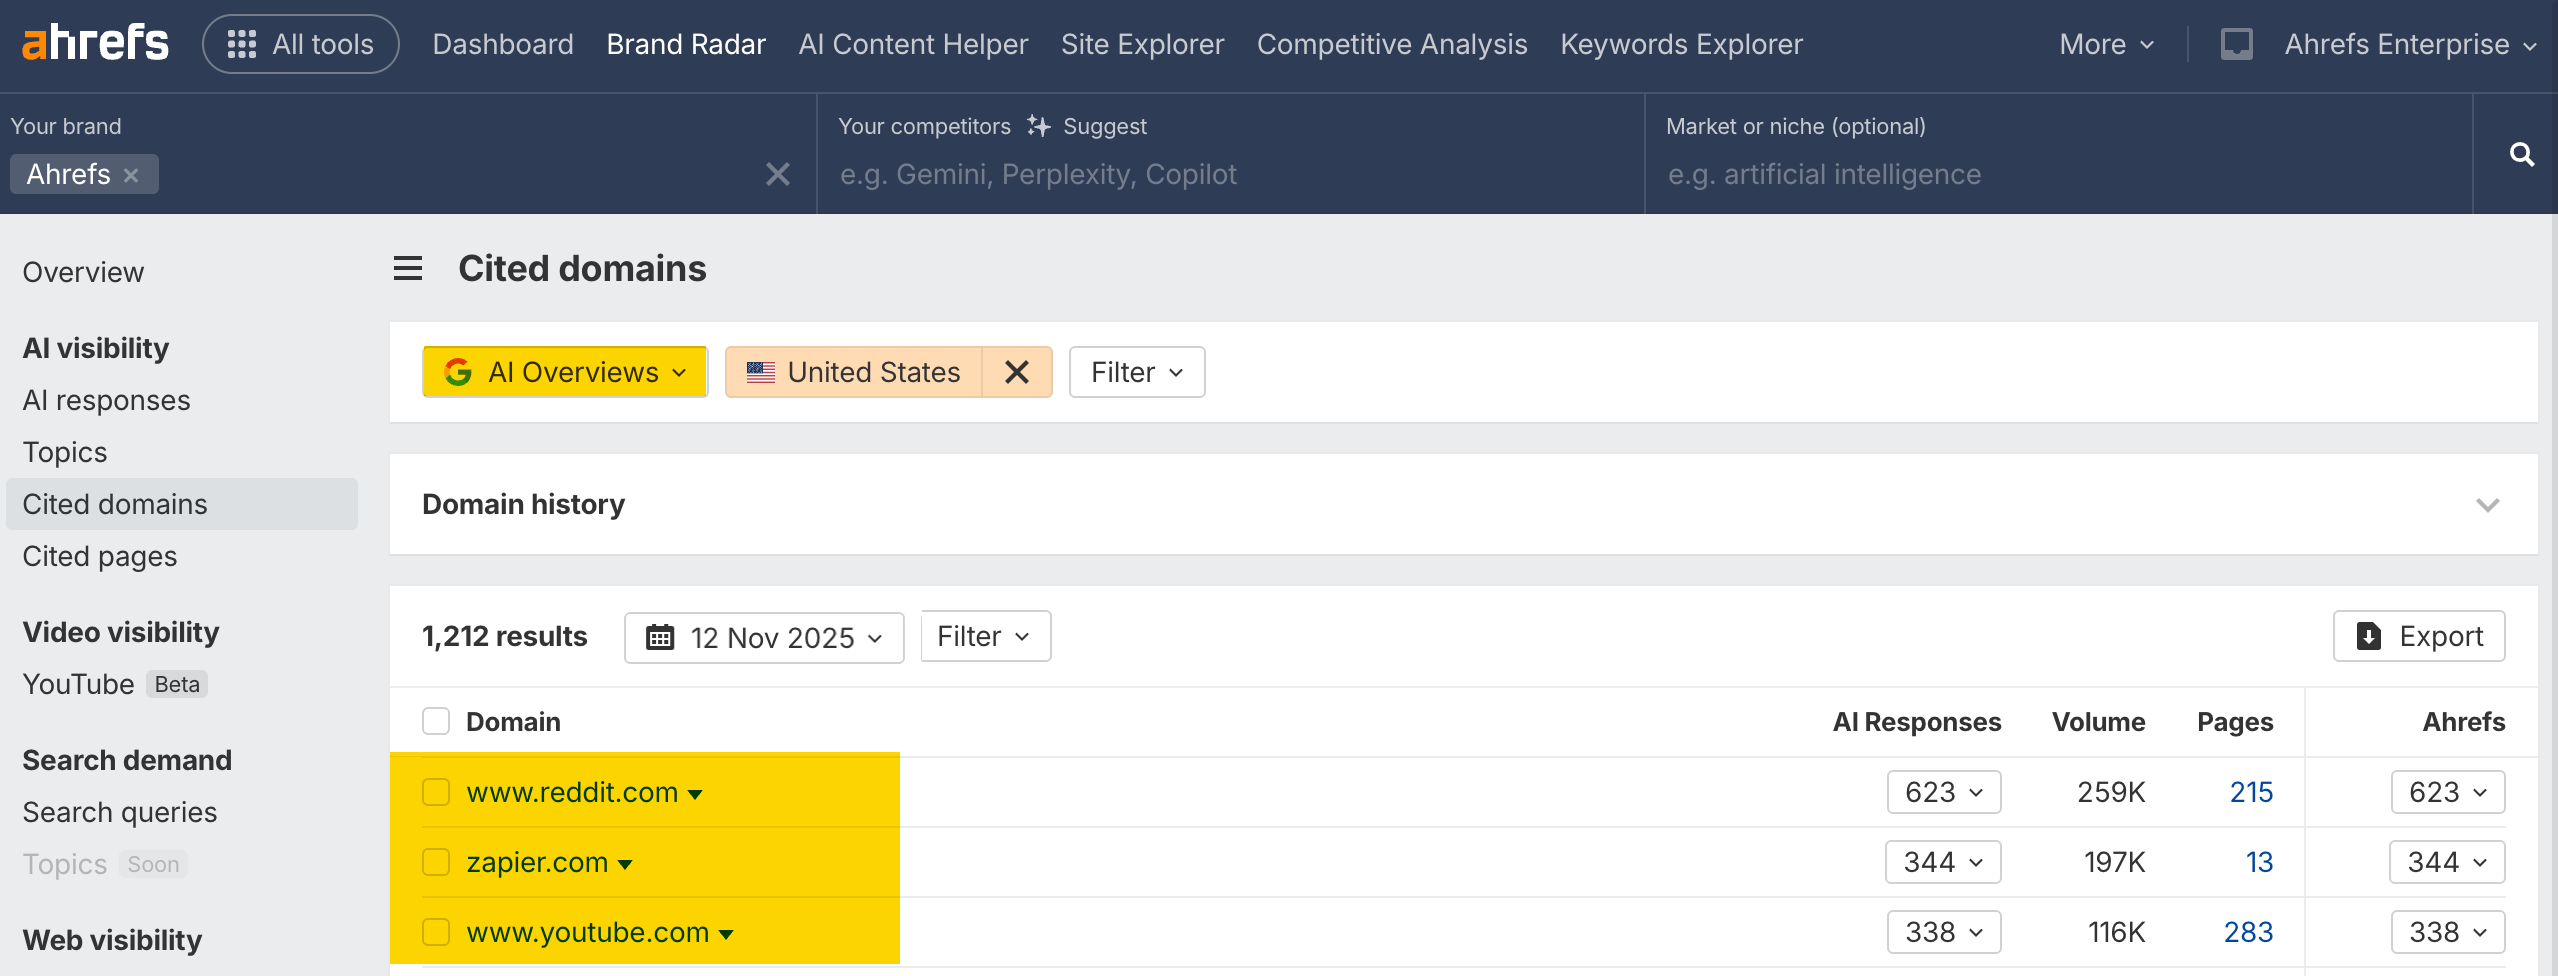
Task: Tick the www.reddit.com row checkbox
Action: pos(436,792)
